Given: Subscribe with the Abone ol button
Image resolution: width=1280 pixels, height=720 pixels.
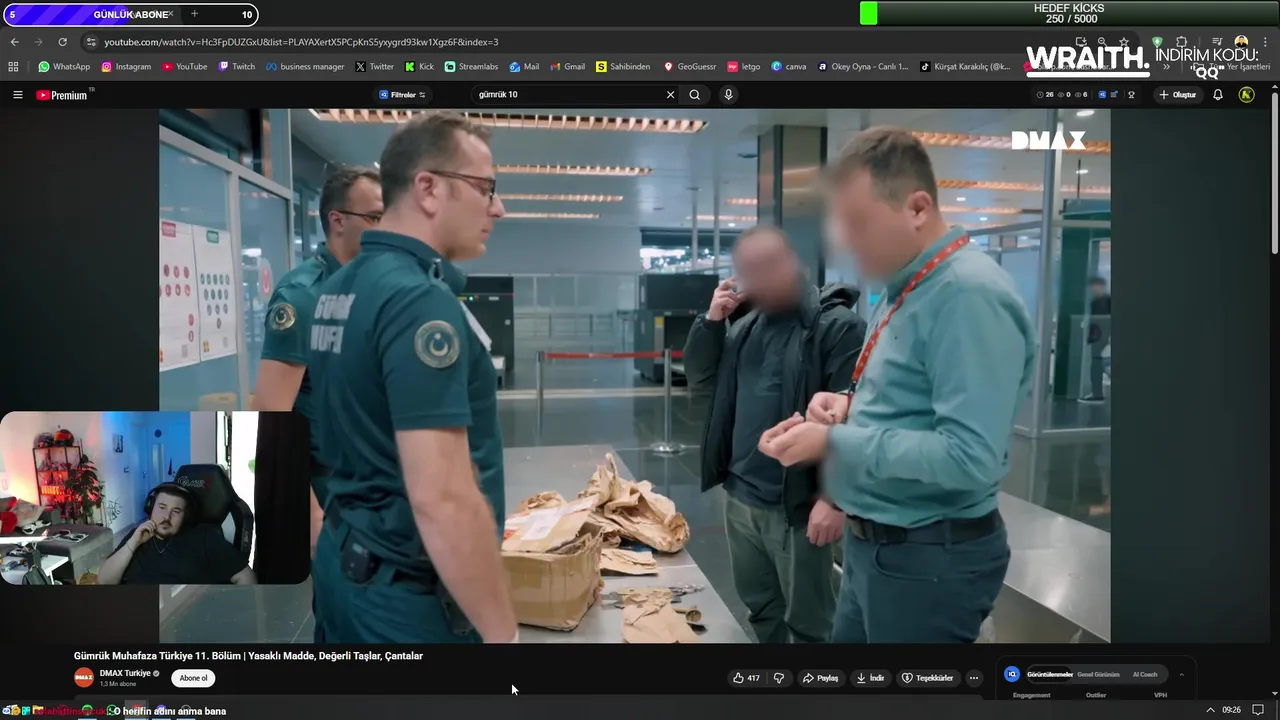Looking at the screenshot, I should 193,678.
